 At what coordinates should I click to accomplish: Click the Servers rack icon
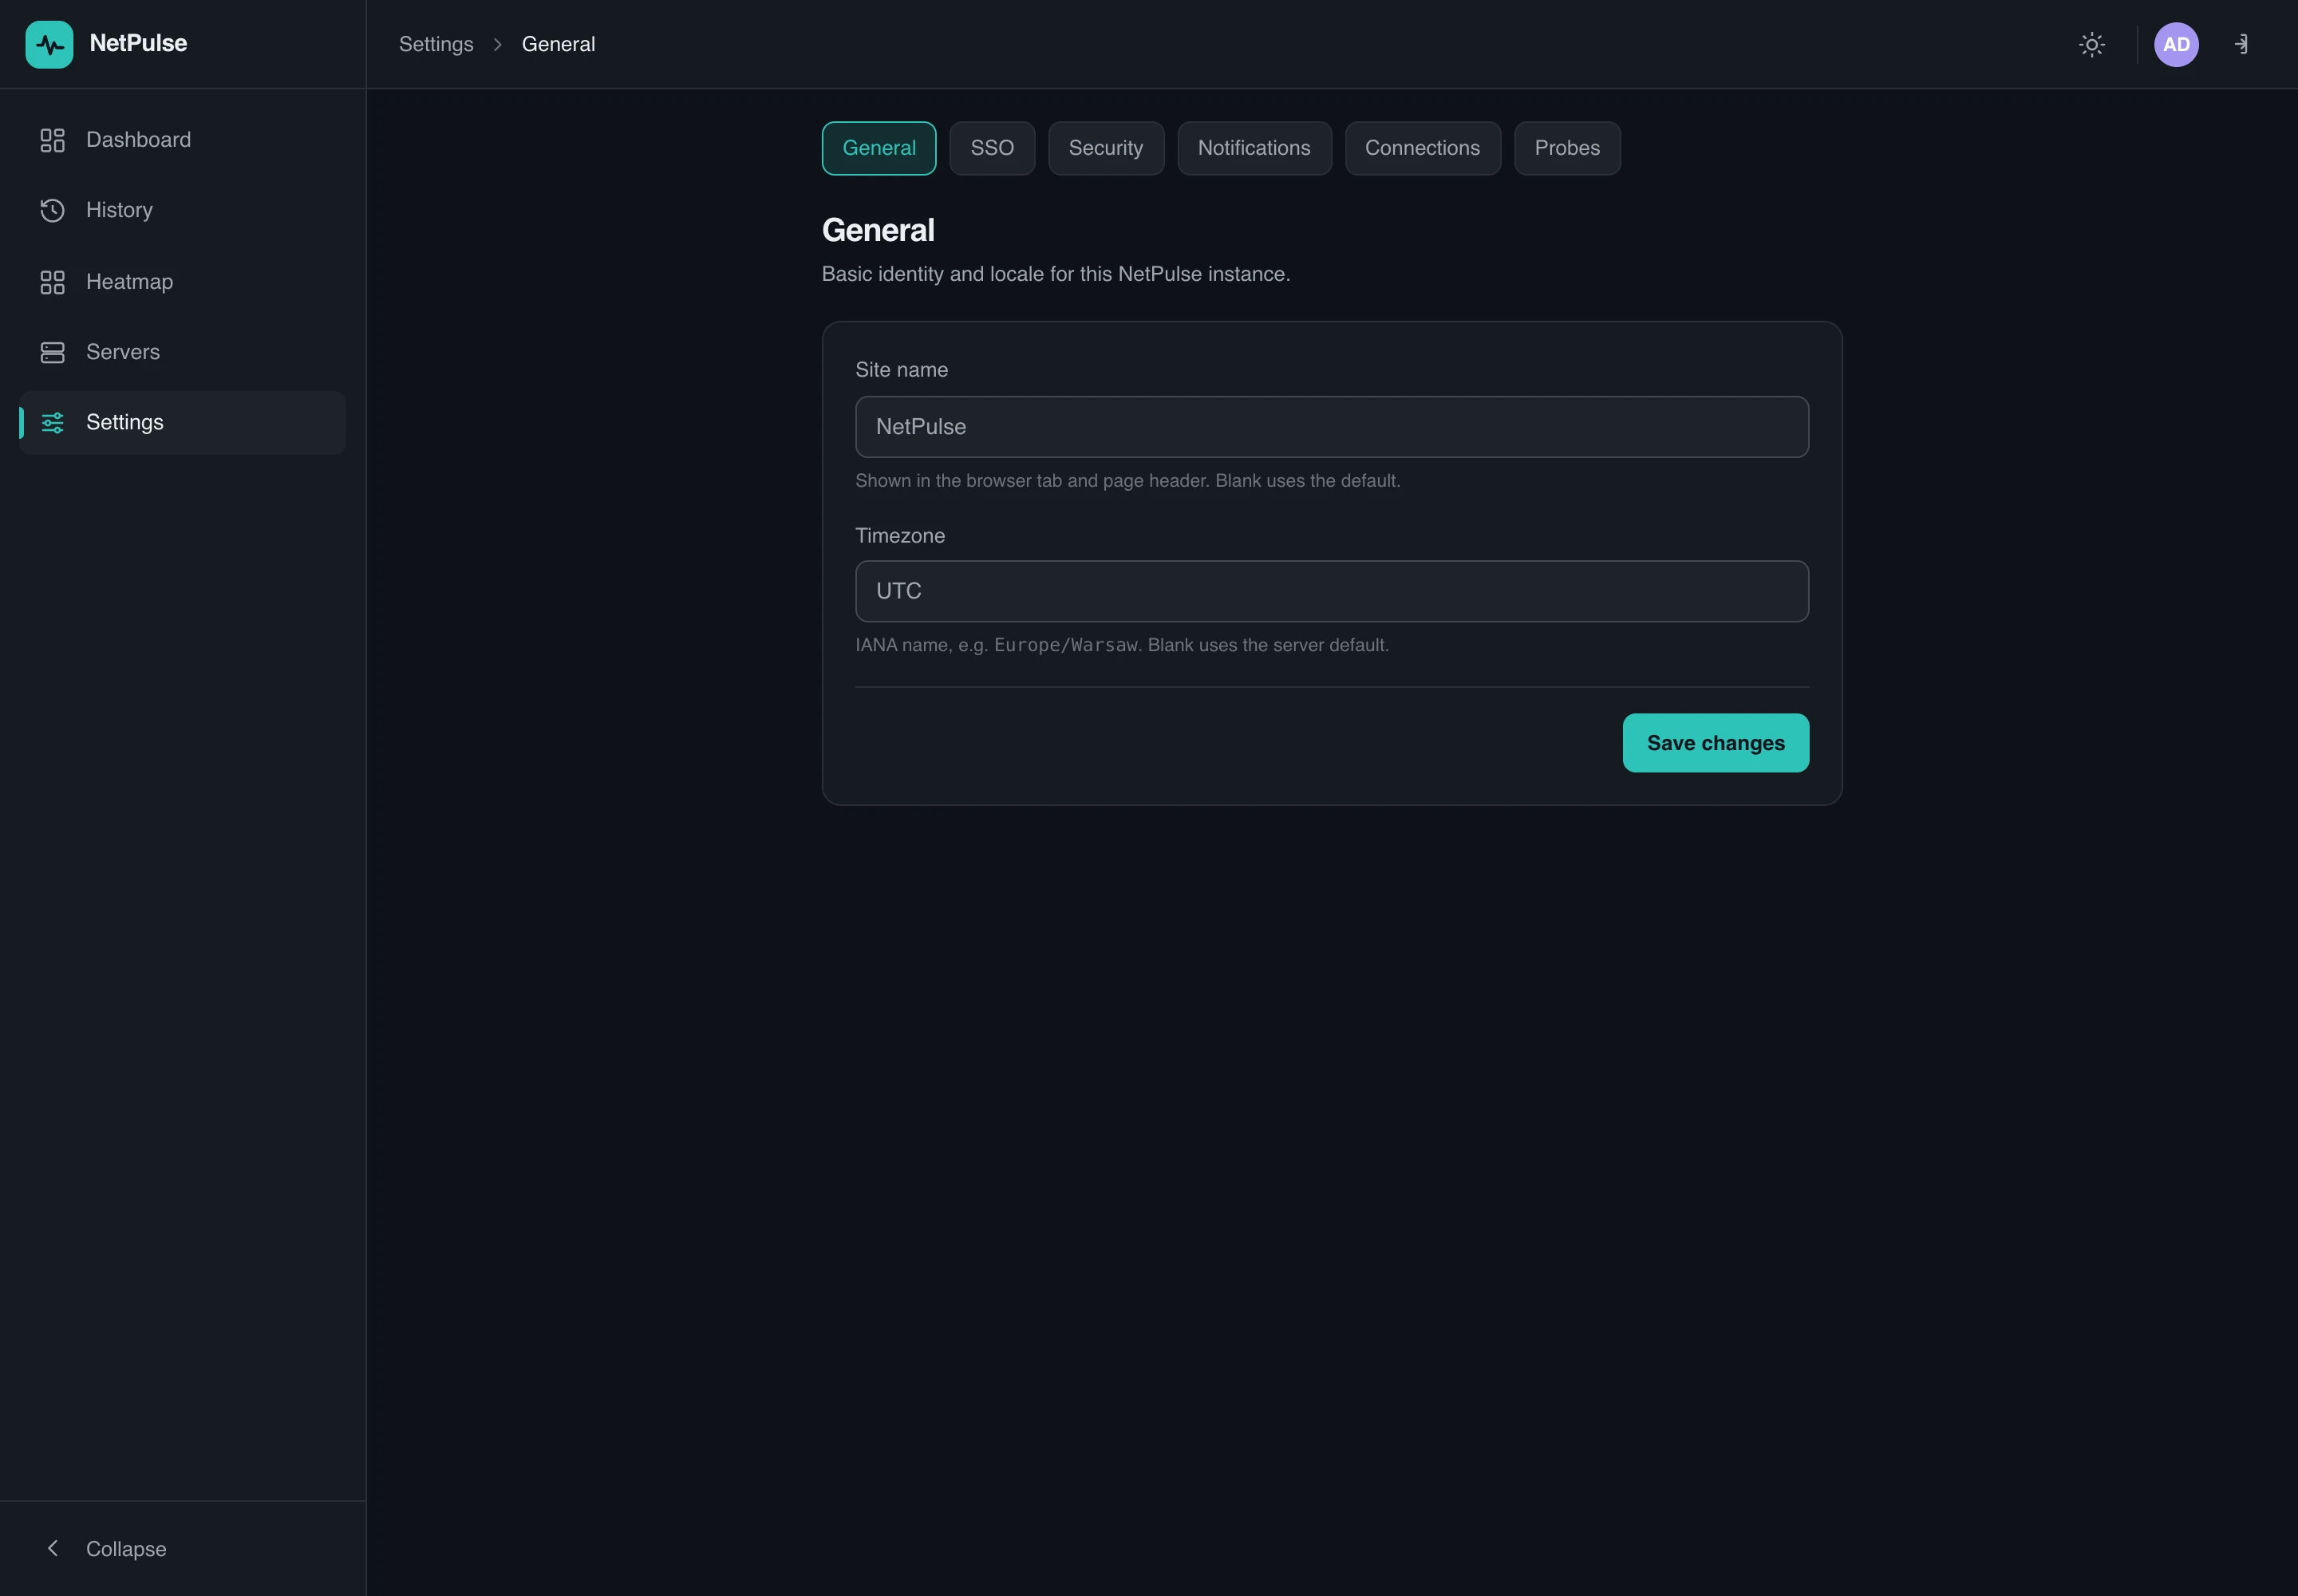[x=52, y=352]
